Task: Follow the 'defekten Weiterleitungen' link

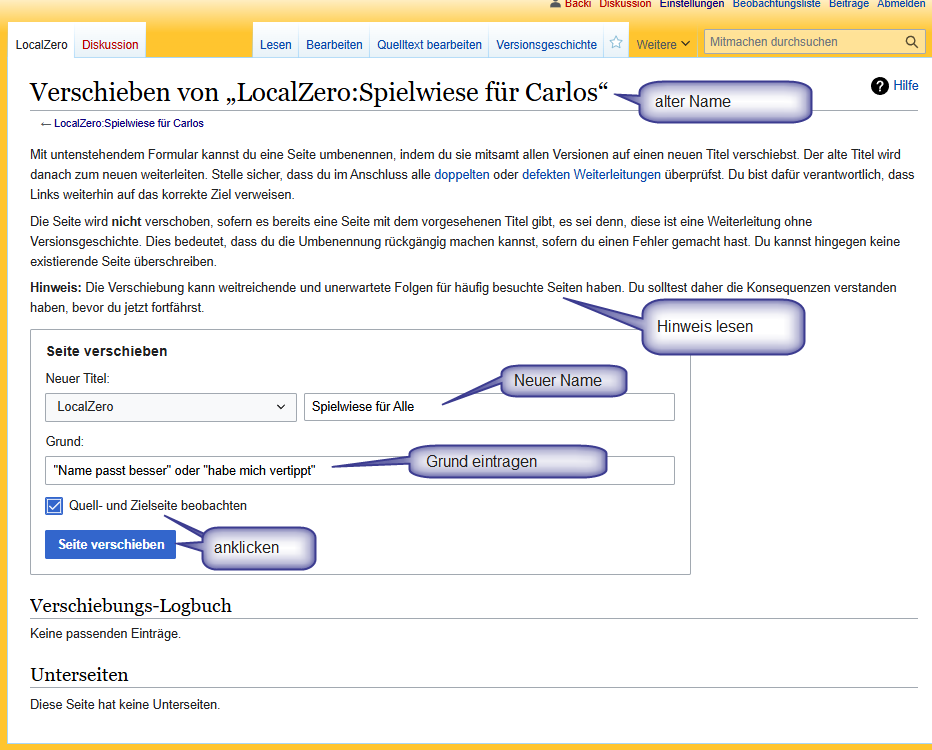Action: click(591, 175)
